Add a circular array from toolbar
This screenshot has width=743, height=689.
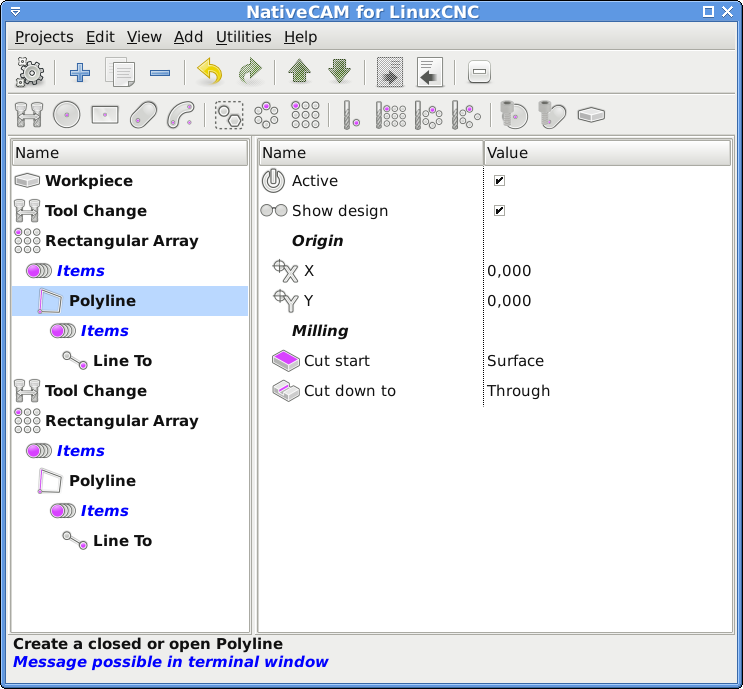tap(267, 115)
